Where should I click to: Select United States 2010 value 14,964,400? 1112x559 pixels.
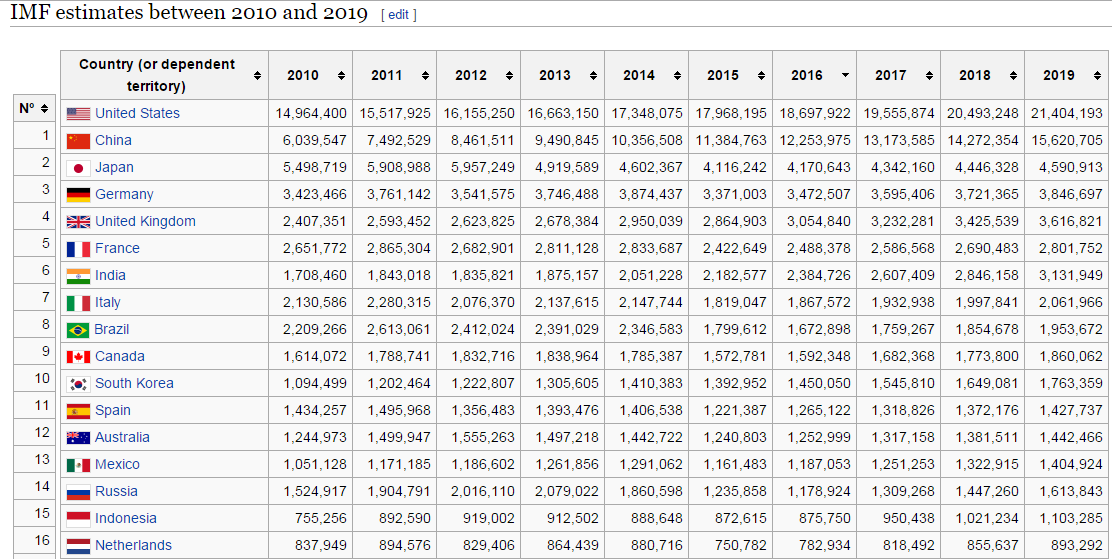311,114
